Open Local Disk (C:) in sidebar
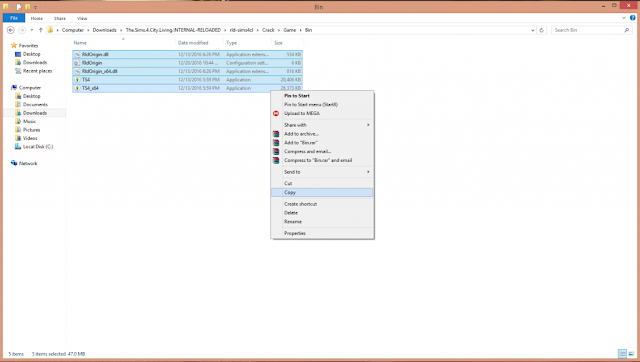The height and width of the screenshot is (362, 640). coord(38,147)
